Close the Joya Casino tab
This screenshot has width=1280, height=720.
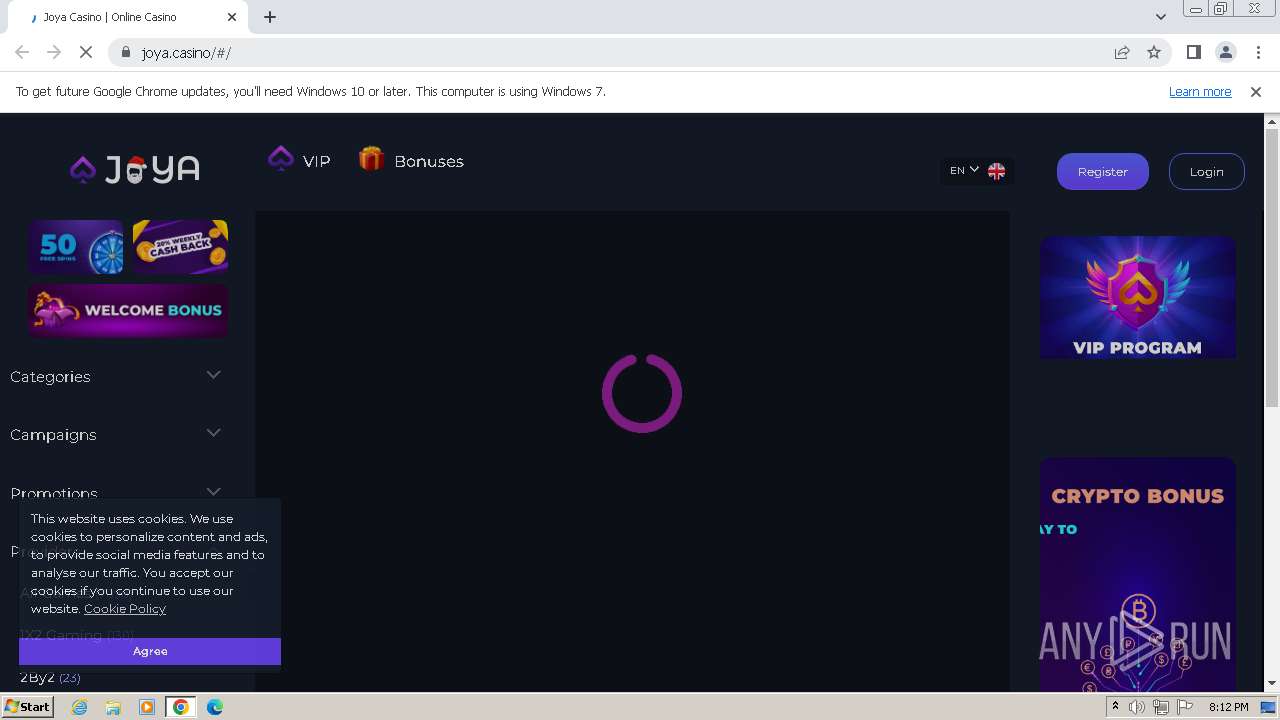[x=232, y=17]
